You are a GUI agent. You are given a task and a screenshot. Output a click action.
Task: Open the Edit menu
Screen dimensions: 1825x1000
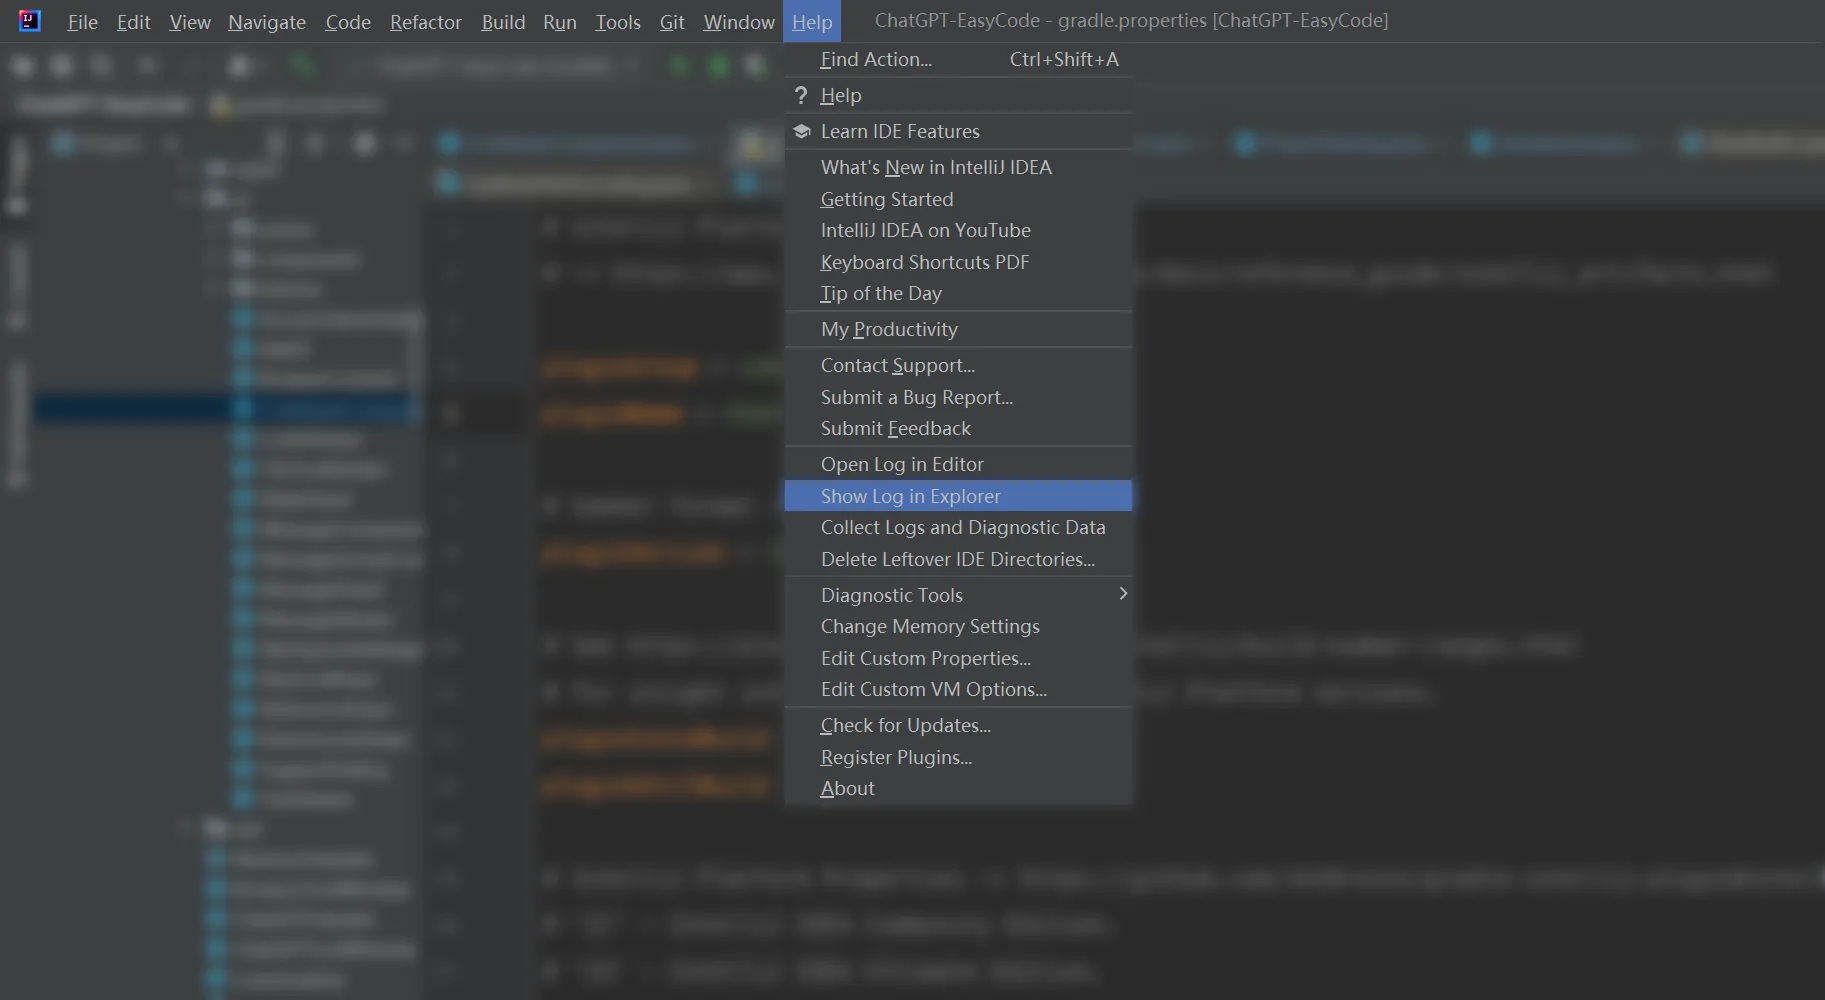pos(133,22)
